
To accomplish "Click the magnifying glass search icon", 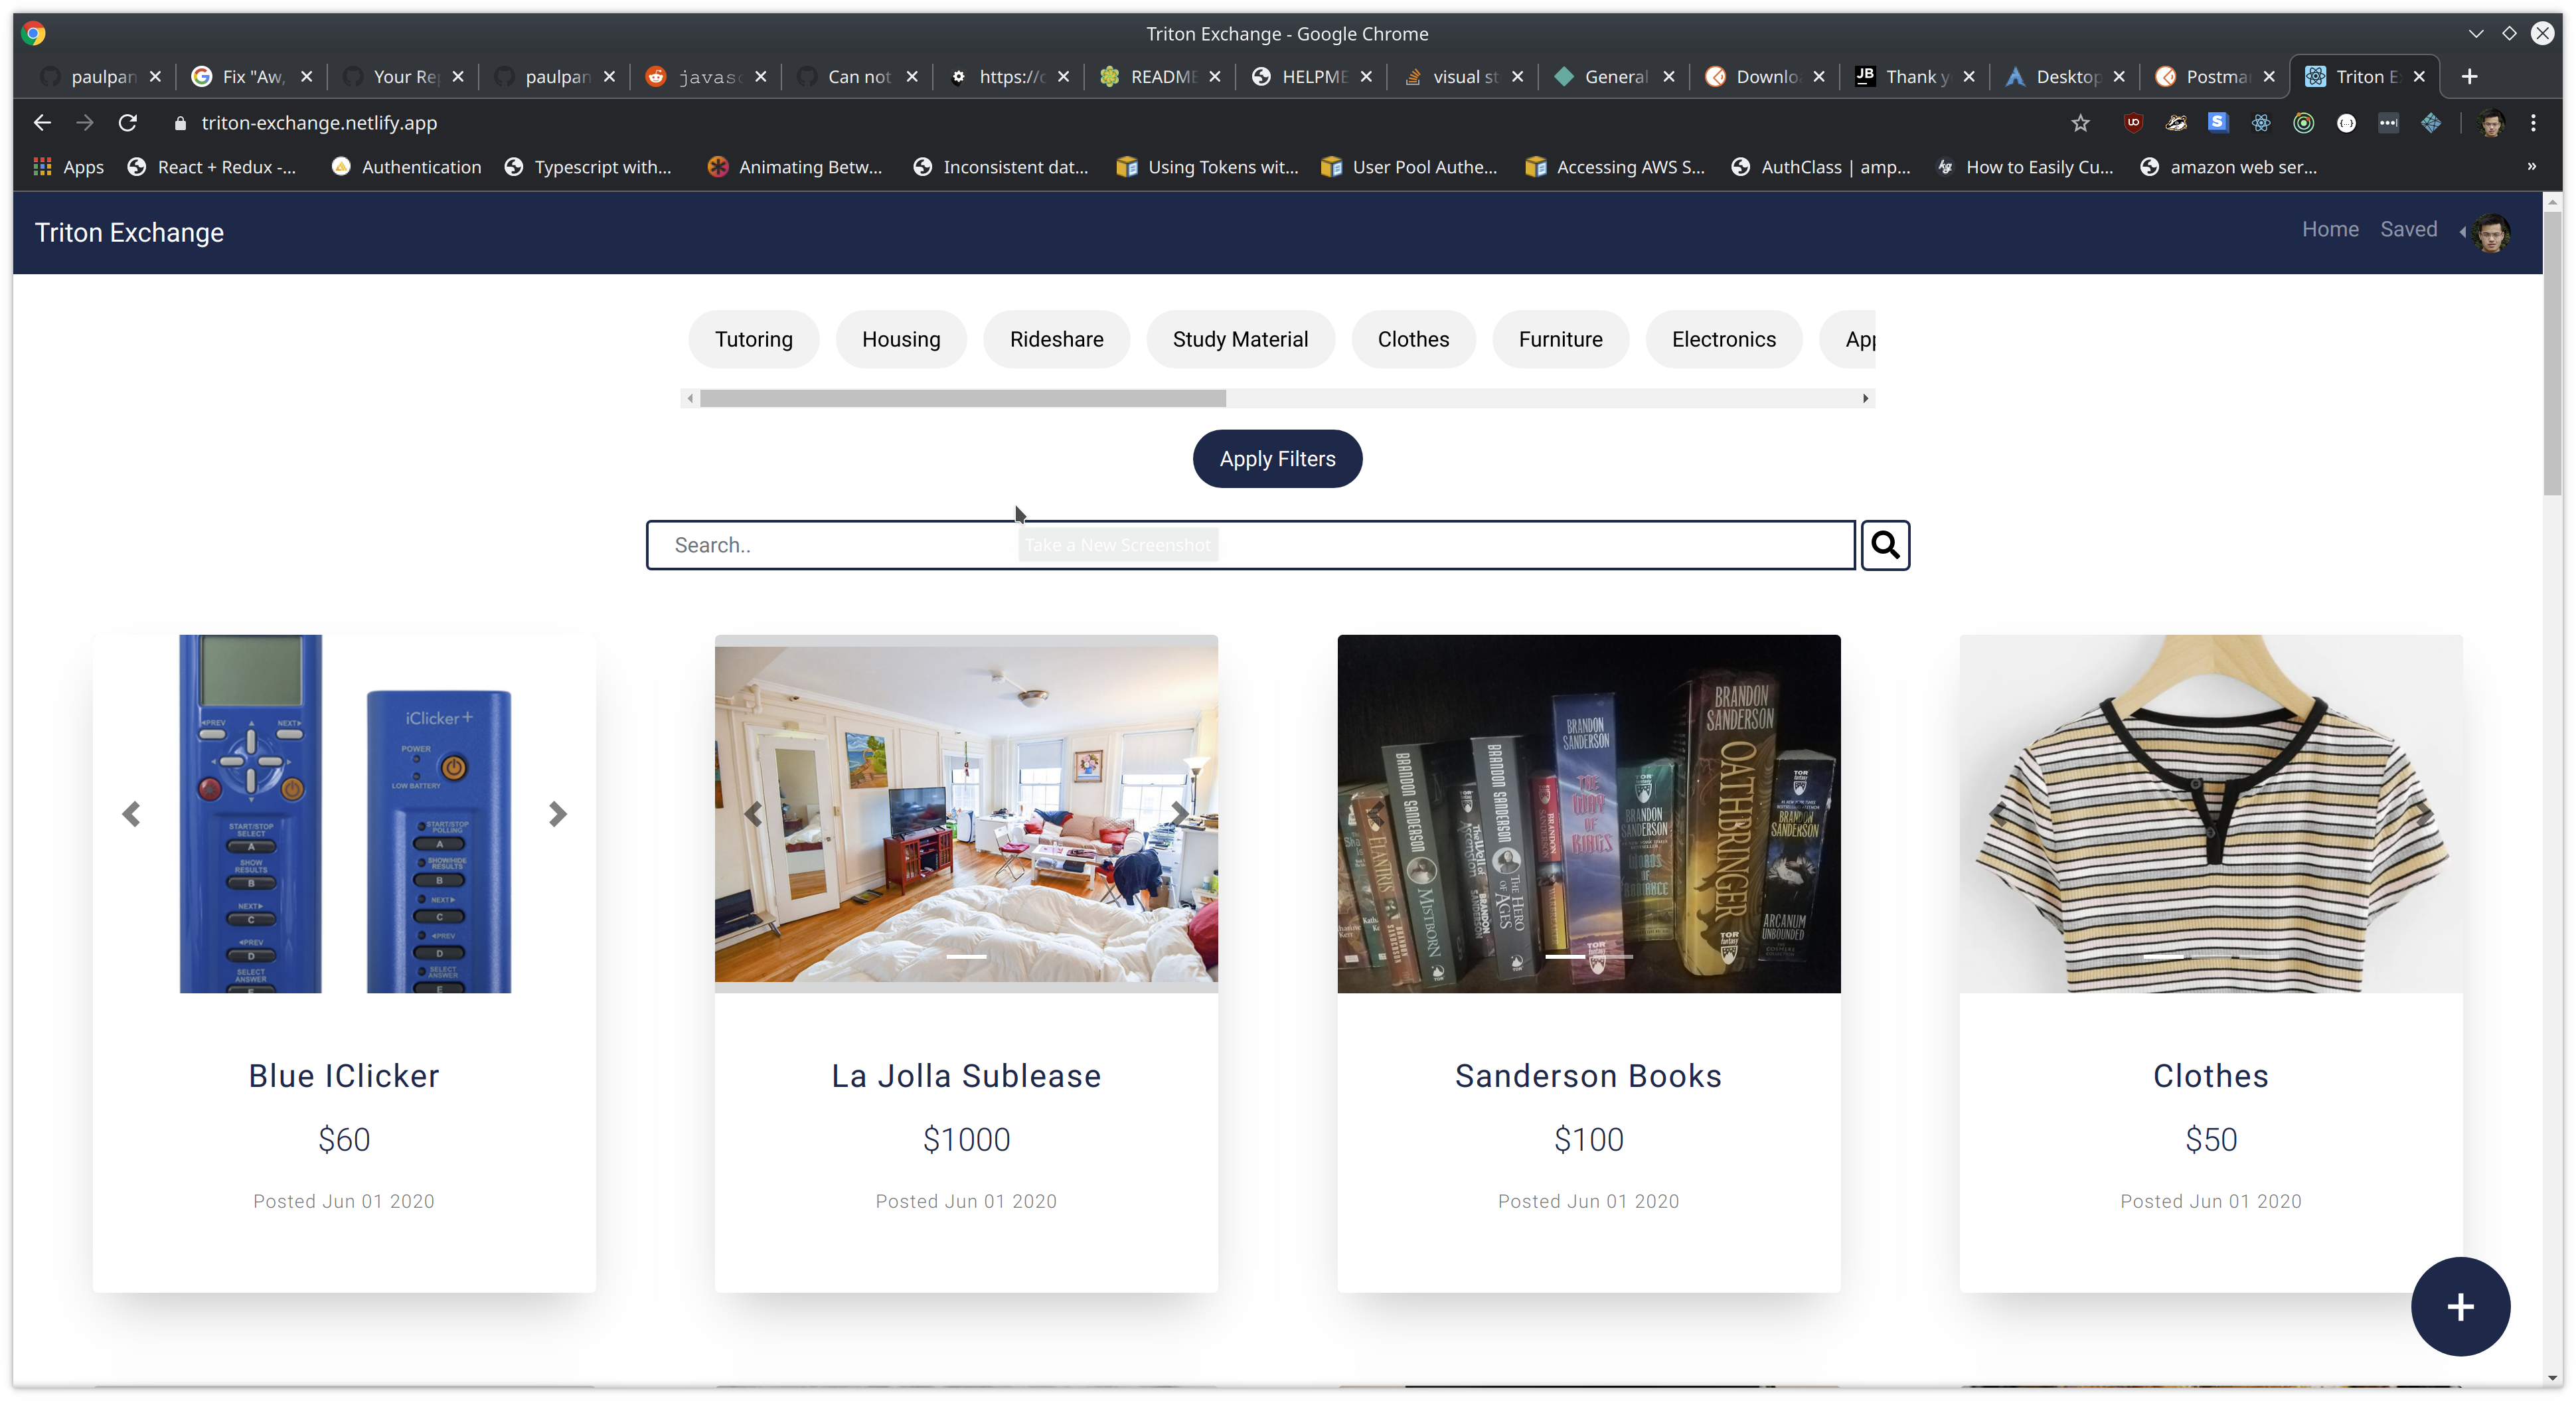I will pyautogui.click(x=1885, y=545).
